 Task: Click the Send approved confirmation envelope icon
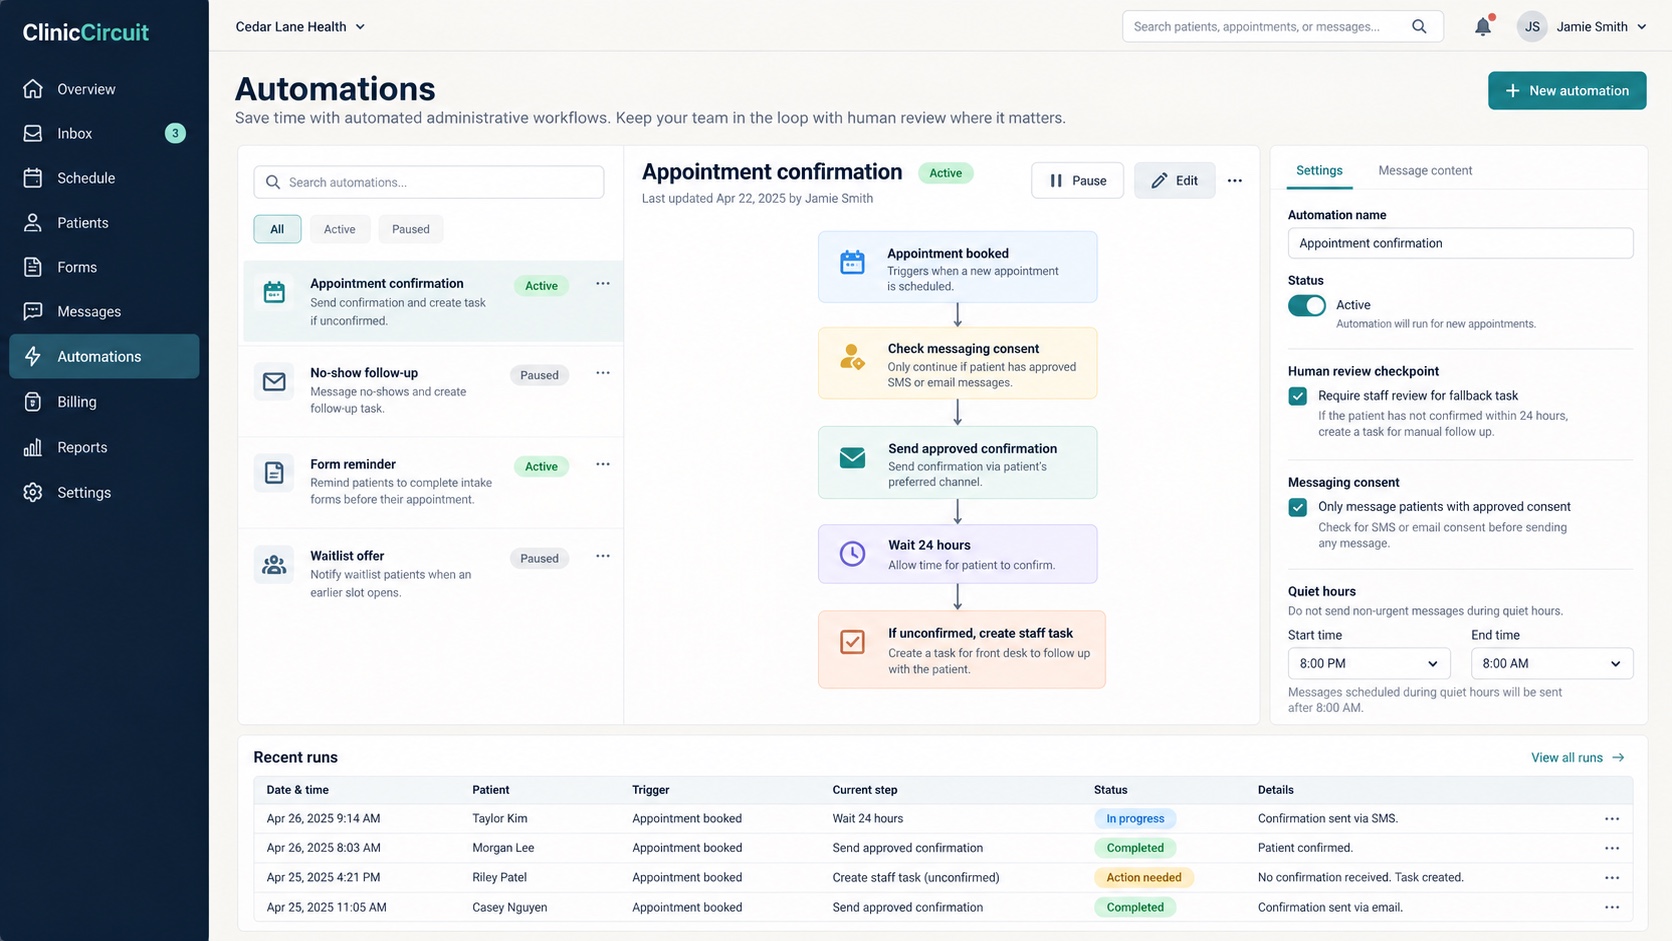pyautogui.click(x=852, y=458)
